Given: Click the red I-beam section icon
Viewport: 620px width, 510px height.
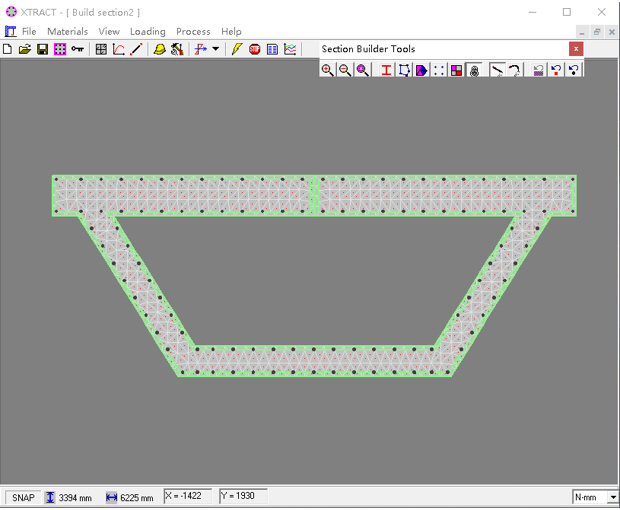Looking at the screenshot, I should [386, 70].
